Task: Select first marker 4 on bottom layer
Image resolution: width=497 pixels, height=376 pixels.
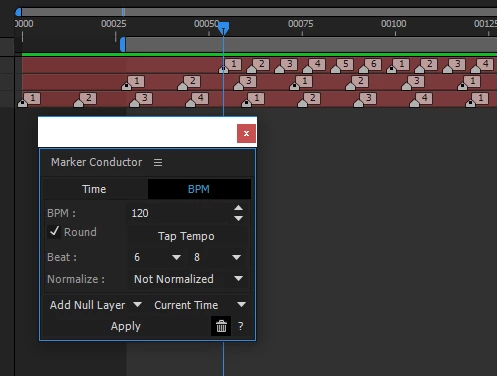Action: (x=196, y=100)
